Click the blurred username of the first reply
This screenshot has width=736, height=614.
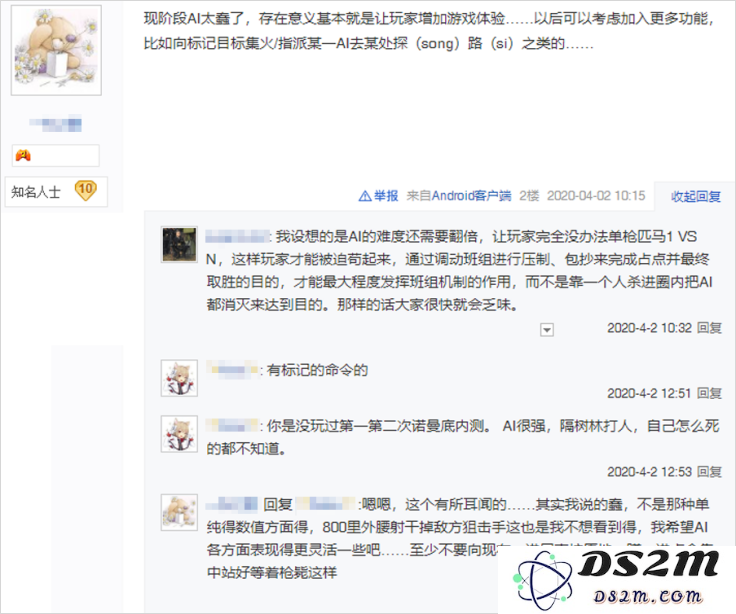point(238,236)
